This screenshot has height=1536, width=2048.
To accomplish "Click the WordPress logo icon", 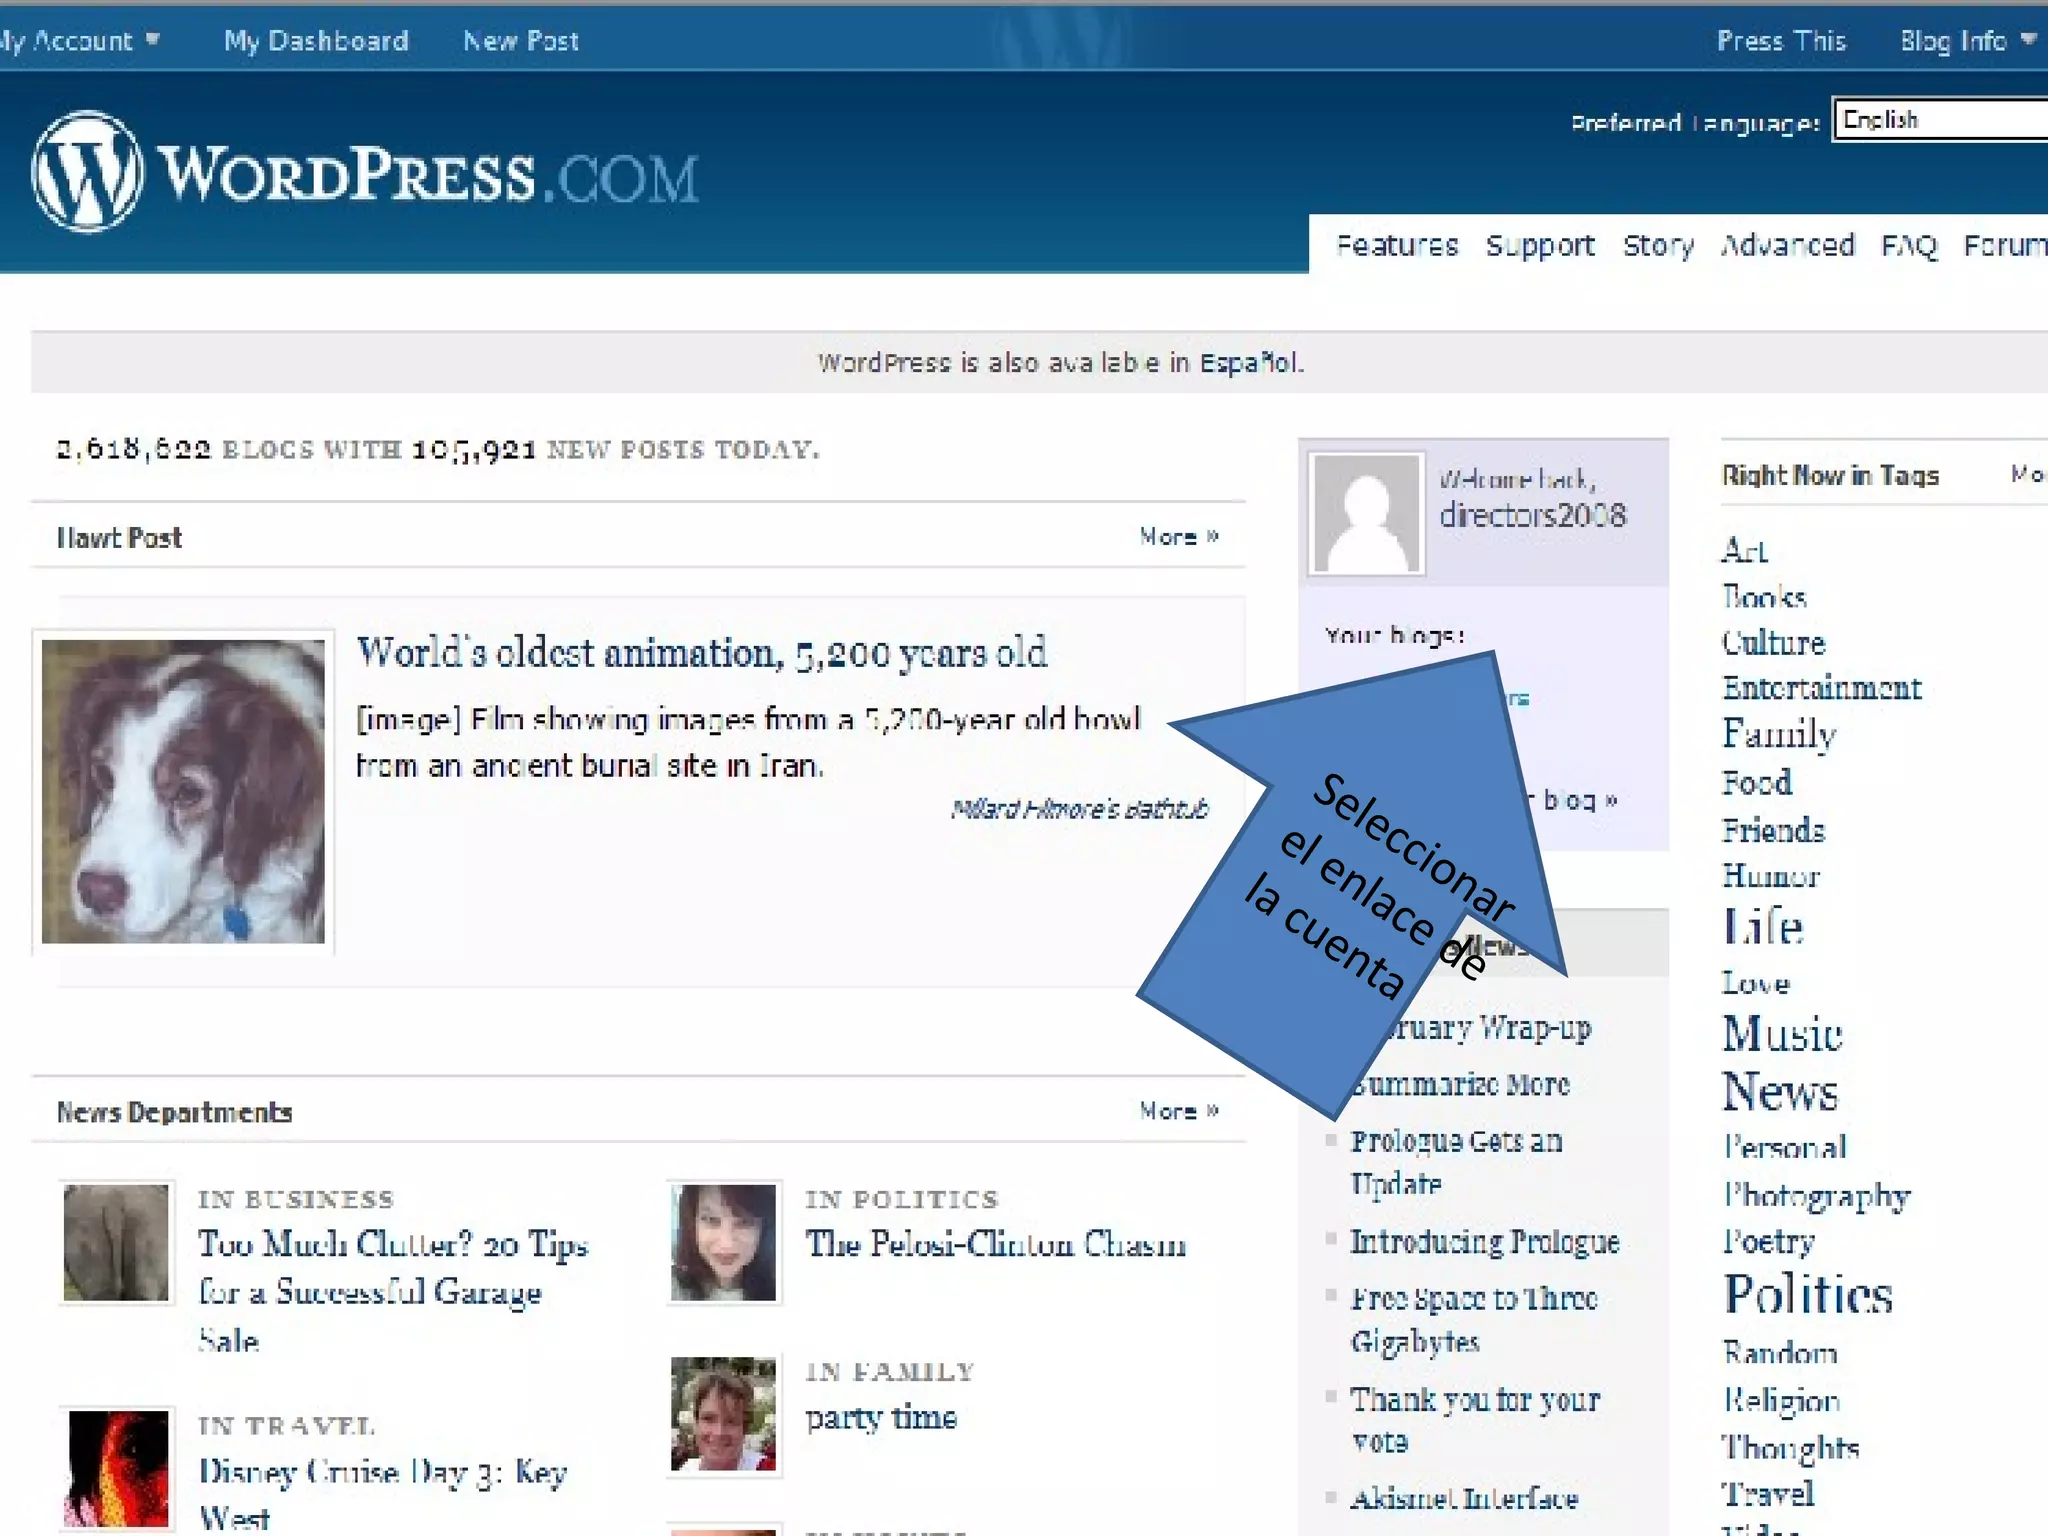I will pos(87,171).
